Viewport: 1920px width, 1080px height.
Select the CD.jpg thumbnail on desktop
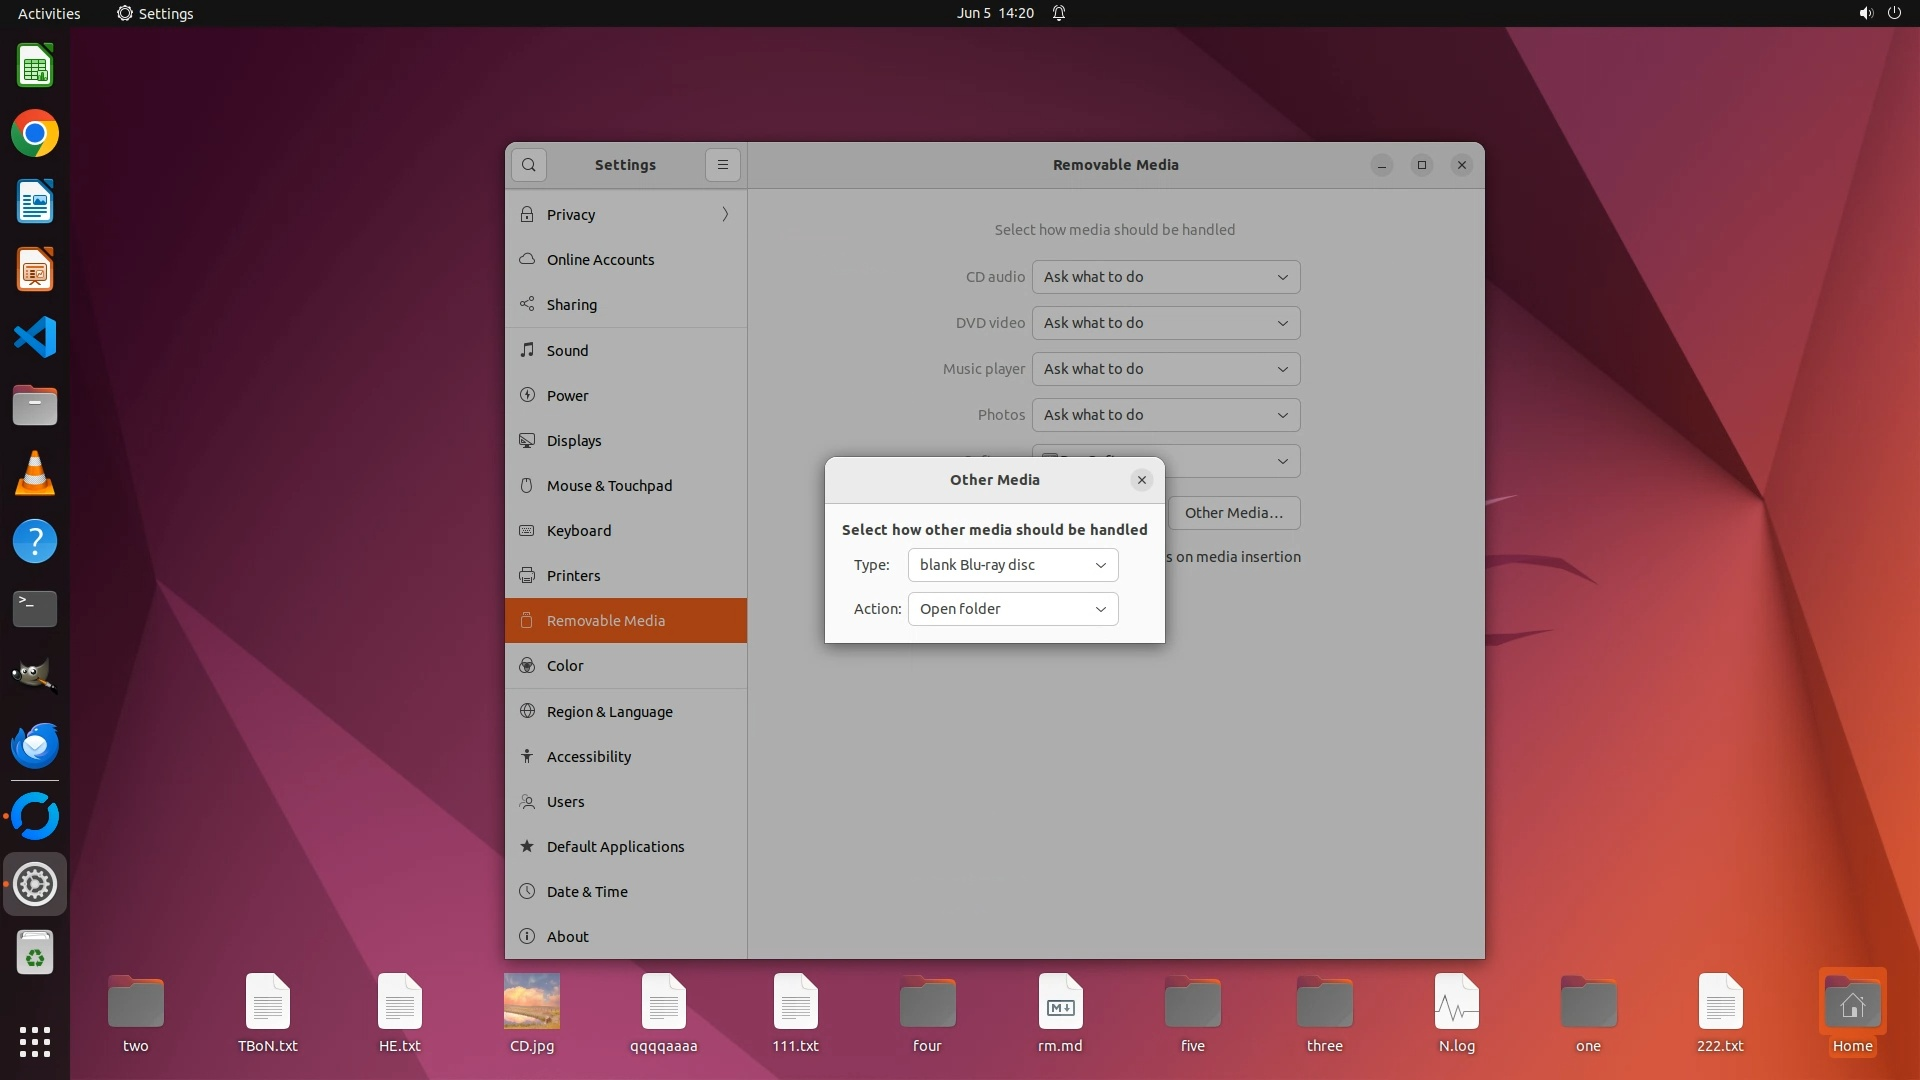531,1002
